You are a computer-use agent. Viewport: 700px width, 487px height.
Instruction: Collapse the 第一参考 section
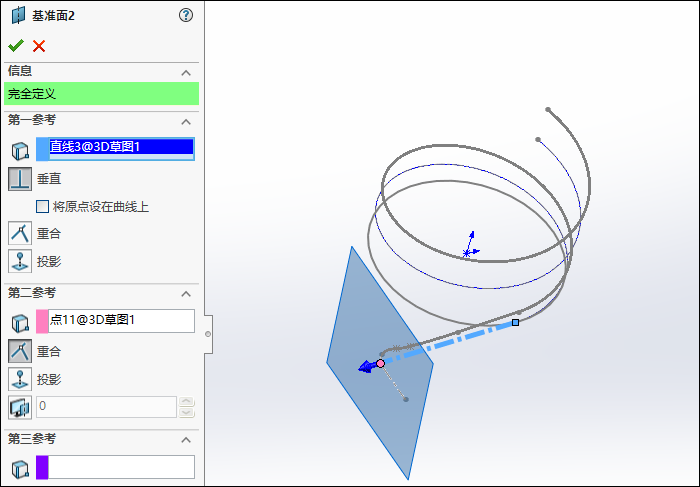click(185, 121)
